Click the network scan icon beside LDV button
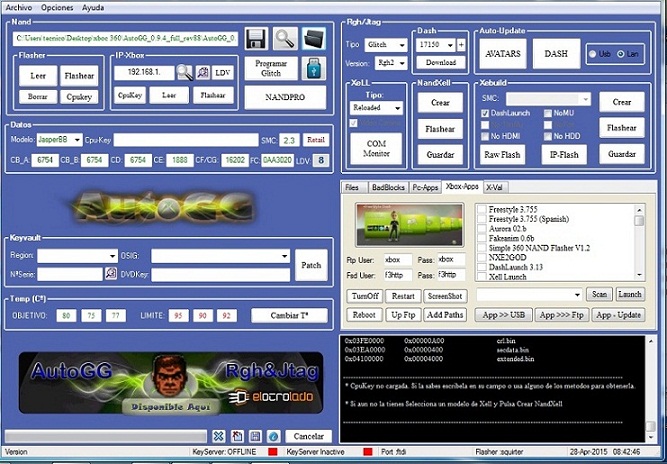Viewport: 667px width, 464px height. point(203,73)
